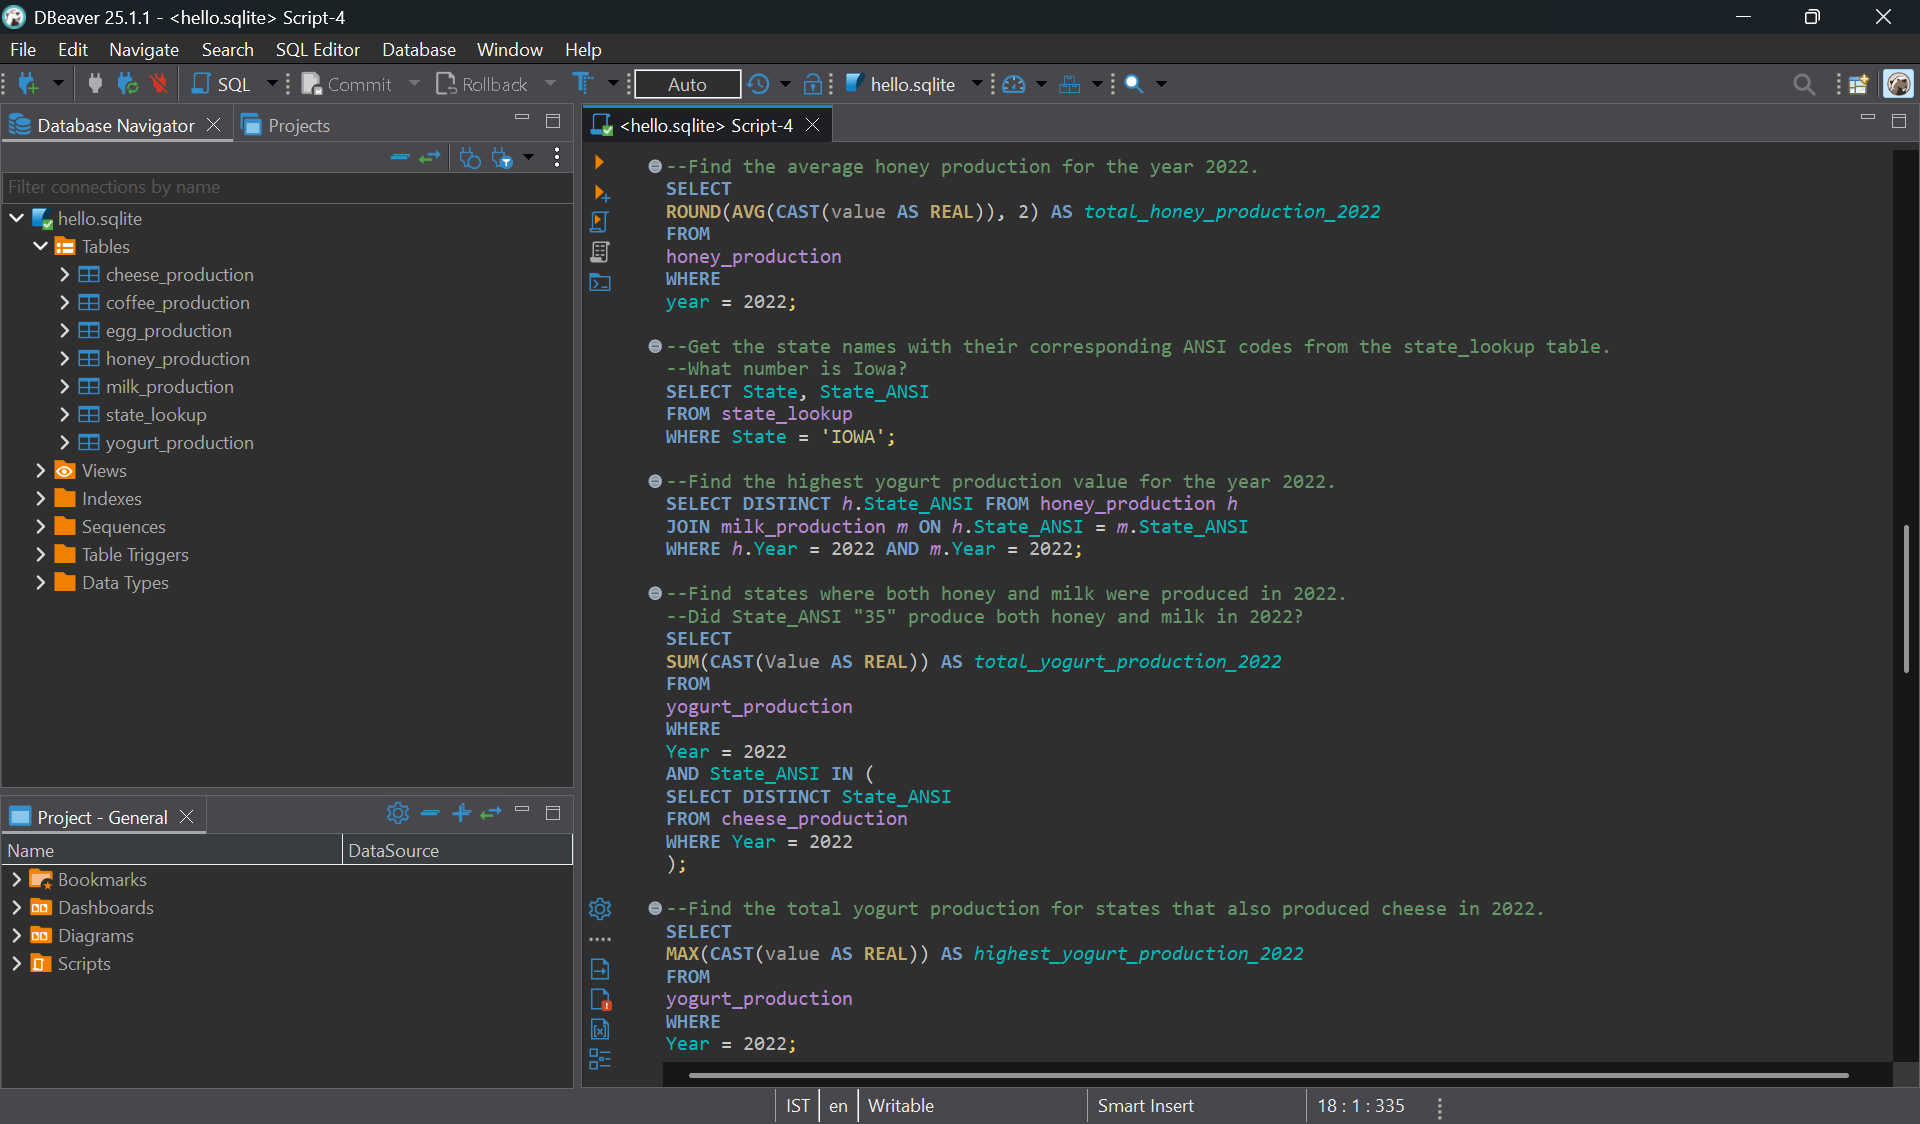Toggle the transaction lock icon
Image resolution: width=1920 pixels, height=1124 pixels.
(x=813, y=84)
